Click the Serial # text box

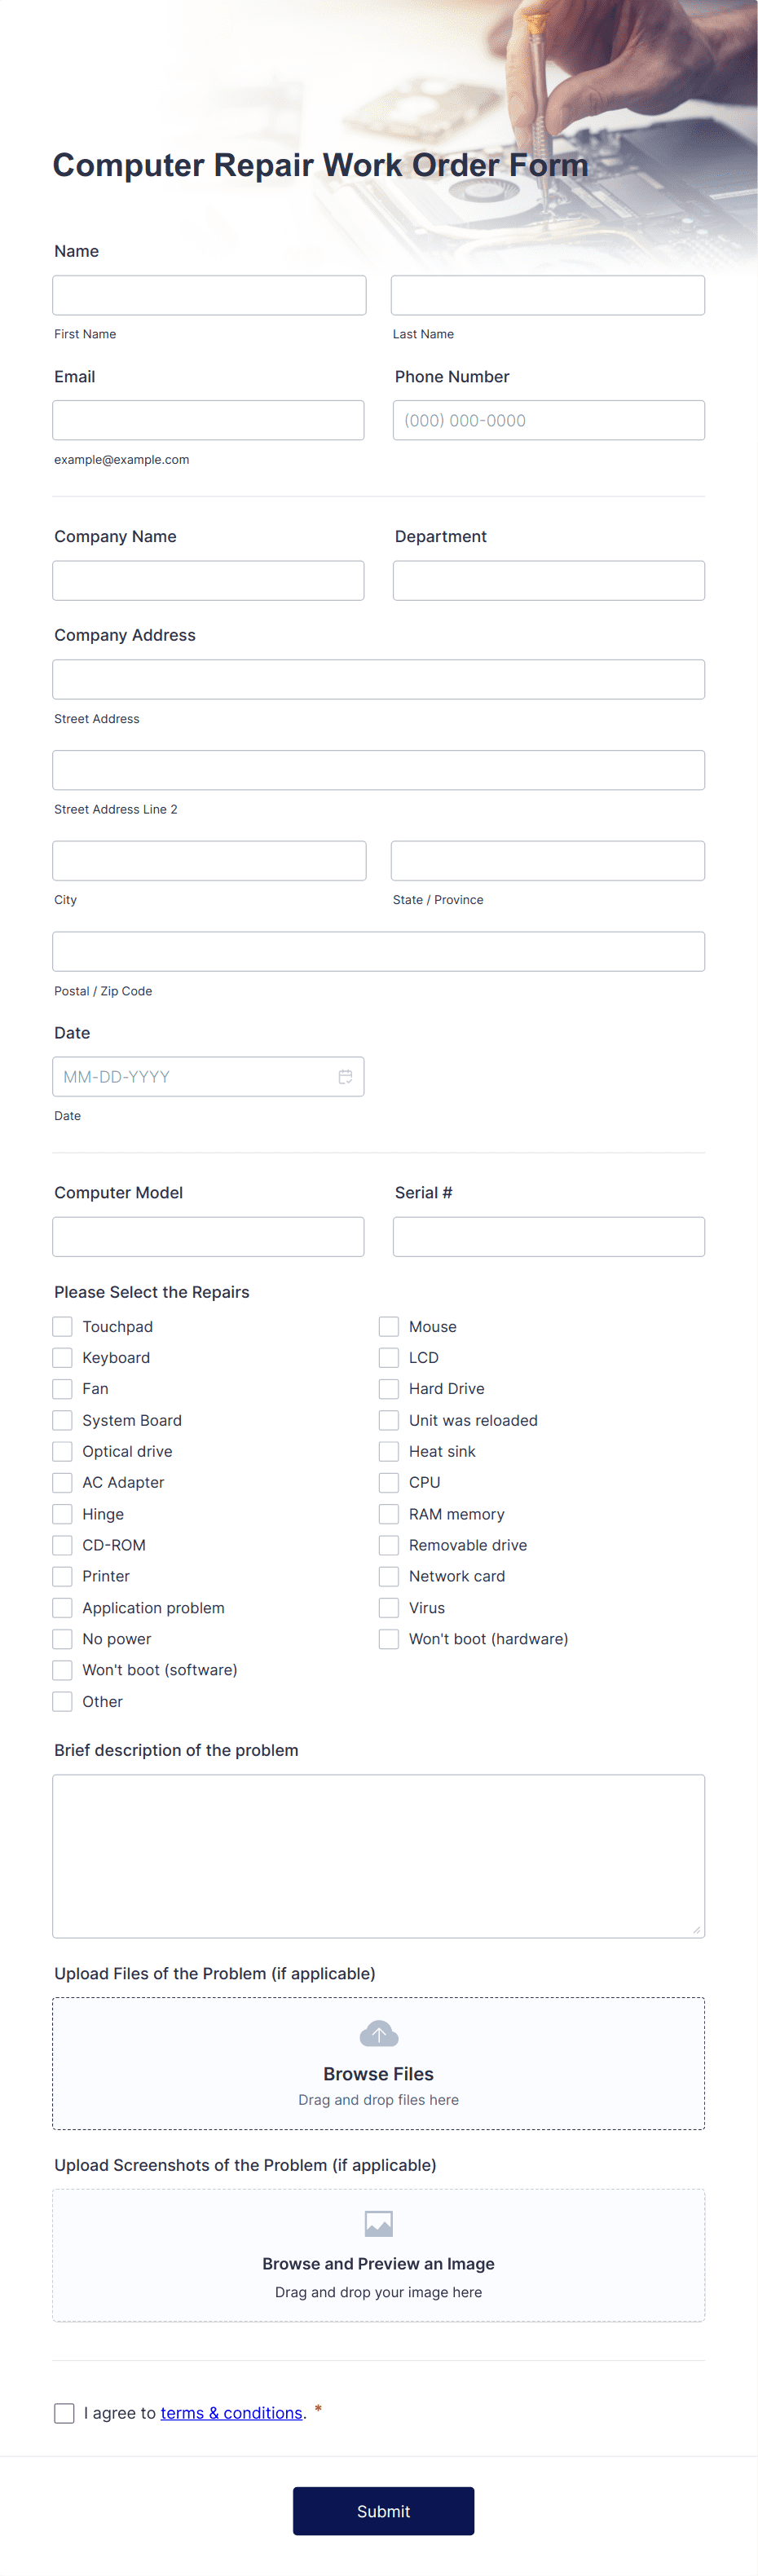coord(548,1236)
